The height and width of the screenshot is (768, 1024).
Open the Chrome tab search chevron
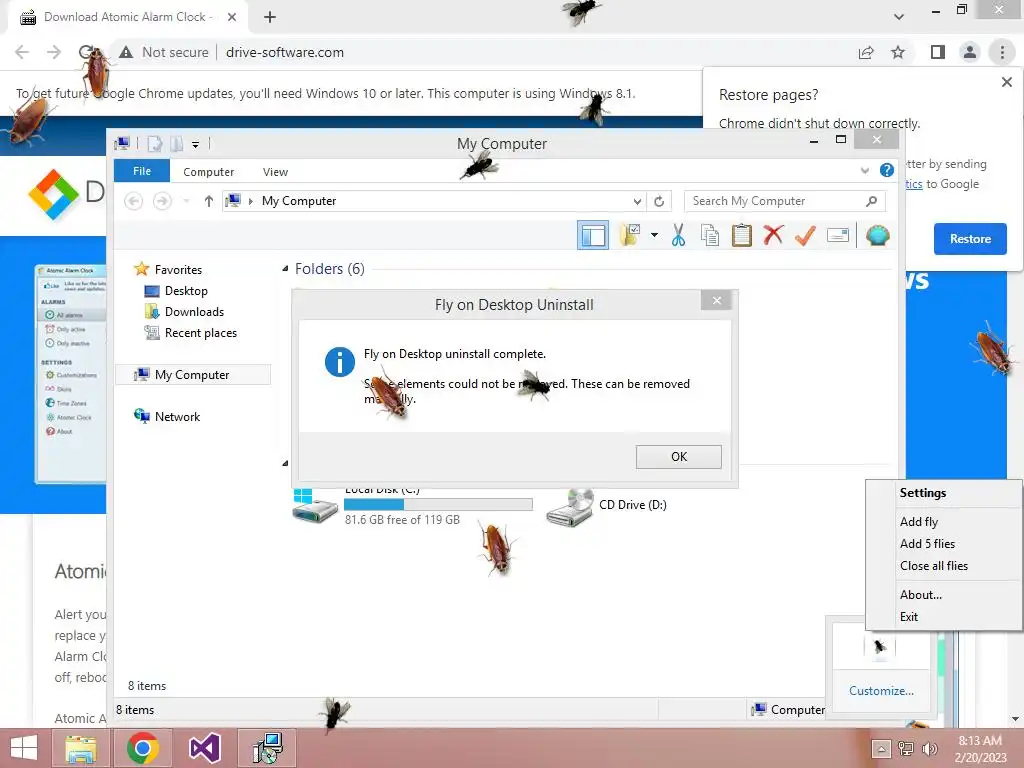pos(899,17)
